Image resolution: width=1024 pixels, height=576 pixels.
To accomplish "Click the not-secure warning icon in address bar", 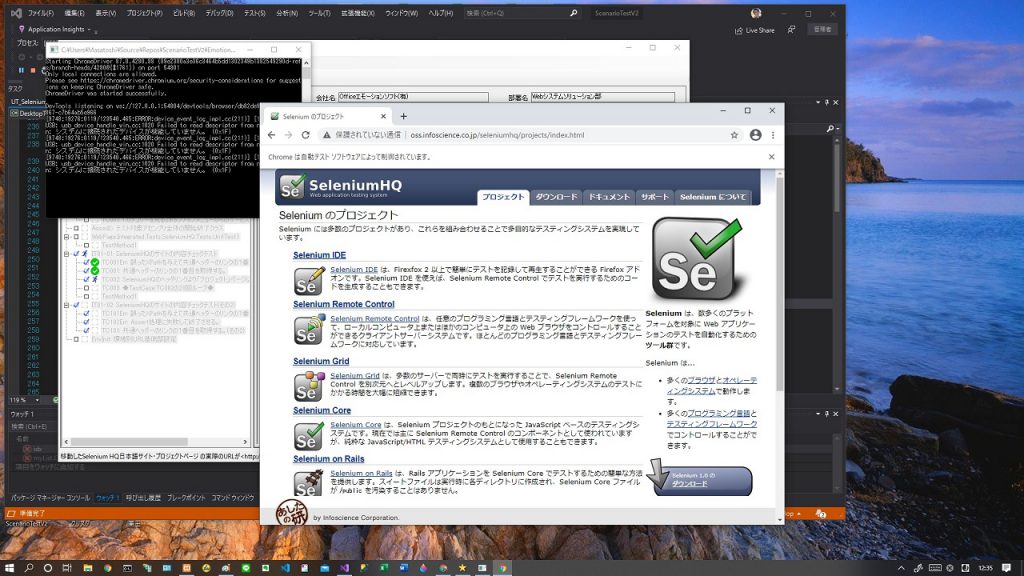I will coord(327,135).
